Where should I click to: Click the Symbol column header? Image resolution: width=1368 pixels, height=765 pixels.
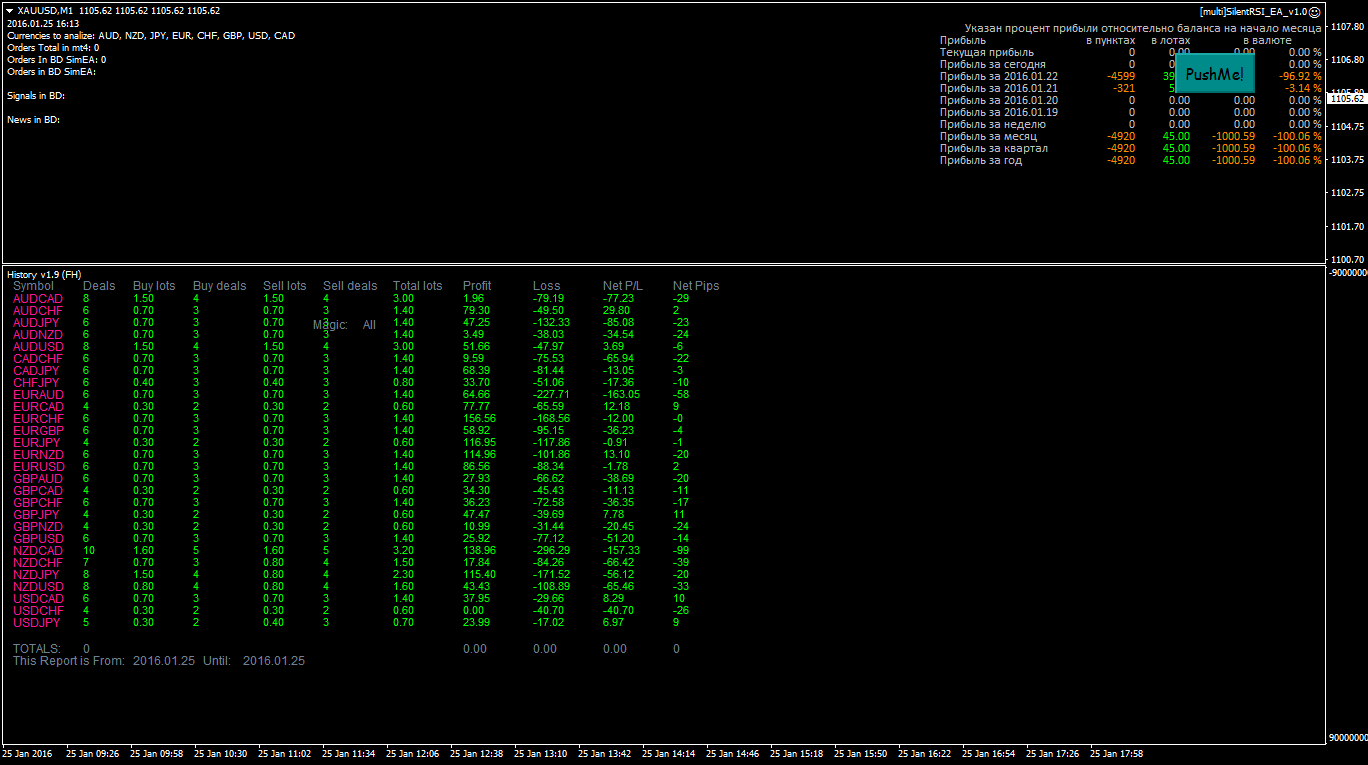click(33, 286)
